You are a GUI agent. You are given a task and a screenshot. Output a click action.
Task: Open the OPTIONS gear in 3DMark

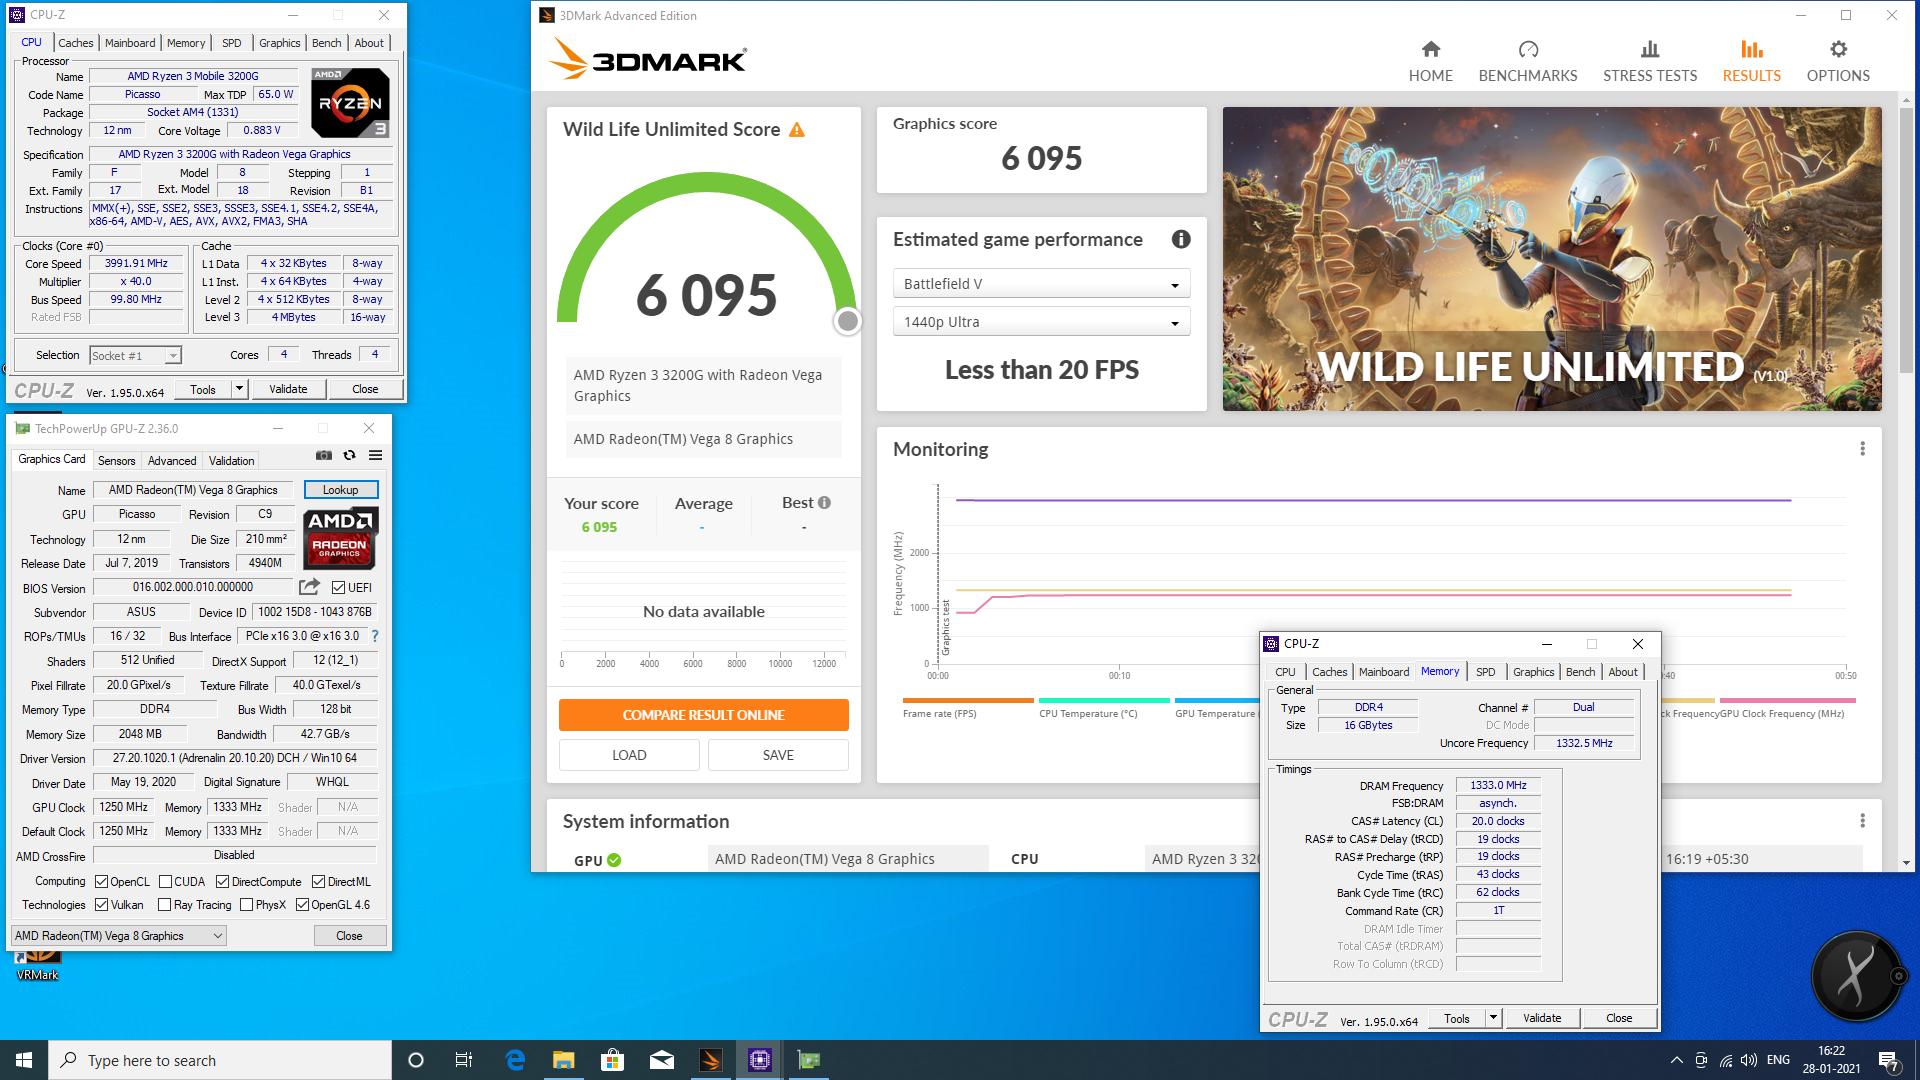pos(1837,61)
